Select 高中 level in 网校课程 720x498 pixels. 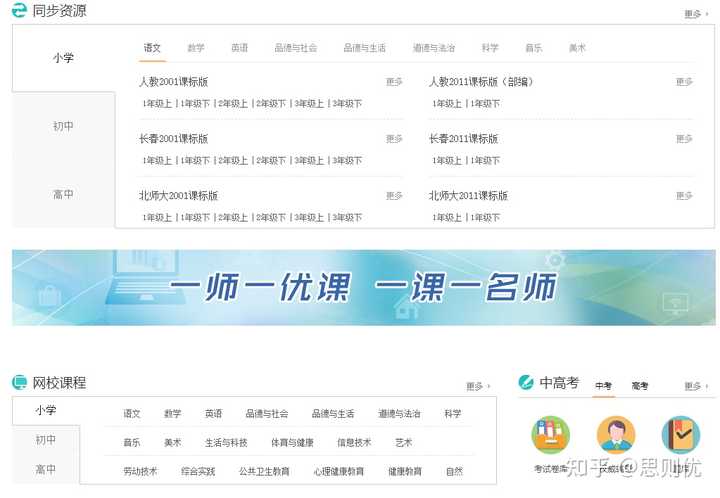45,469
